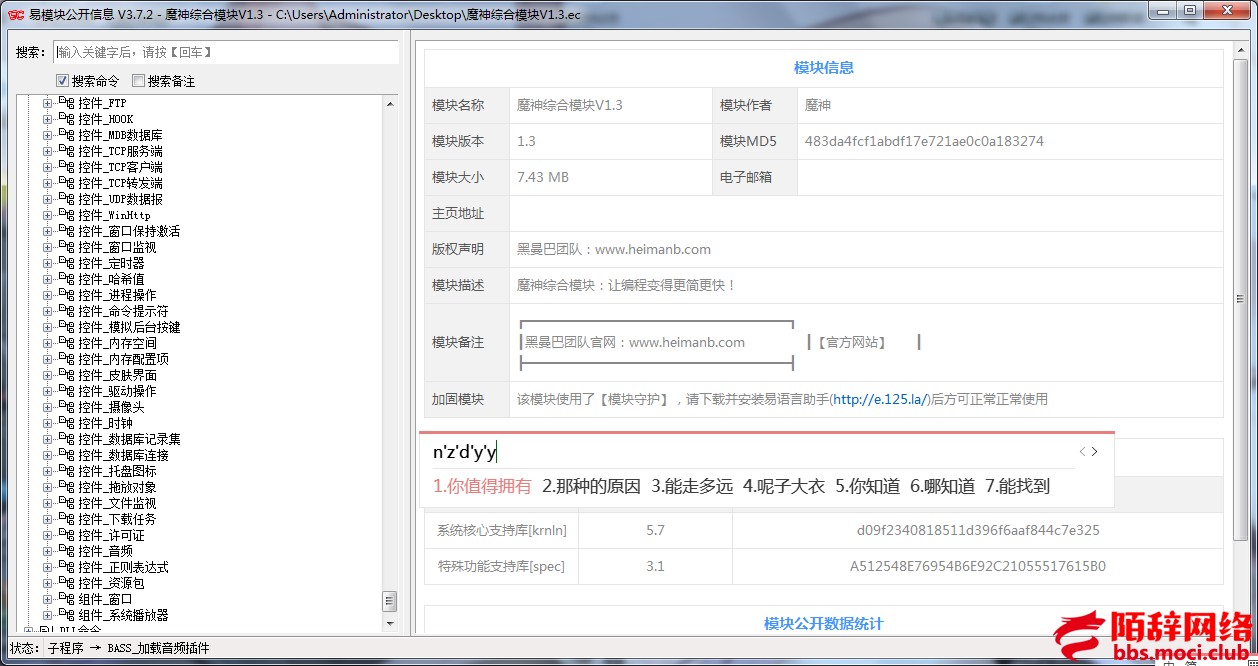The width and height of the screenshot is (1258, 666).
Task: Click the icon next to 控件_音频
Action: click(67, 551)
